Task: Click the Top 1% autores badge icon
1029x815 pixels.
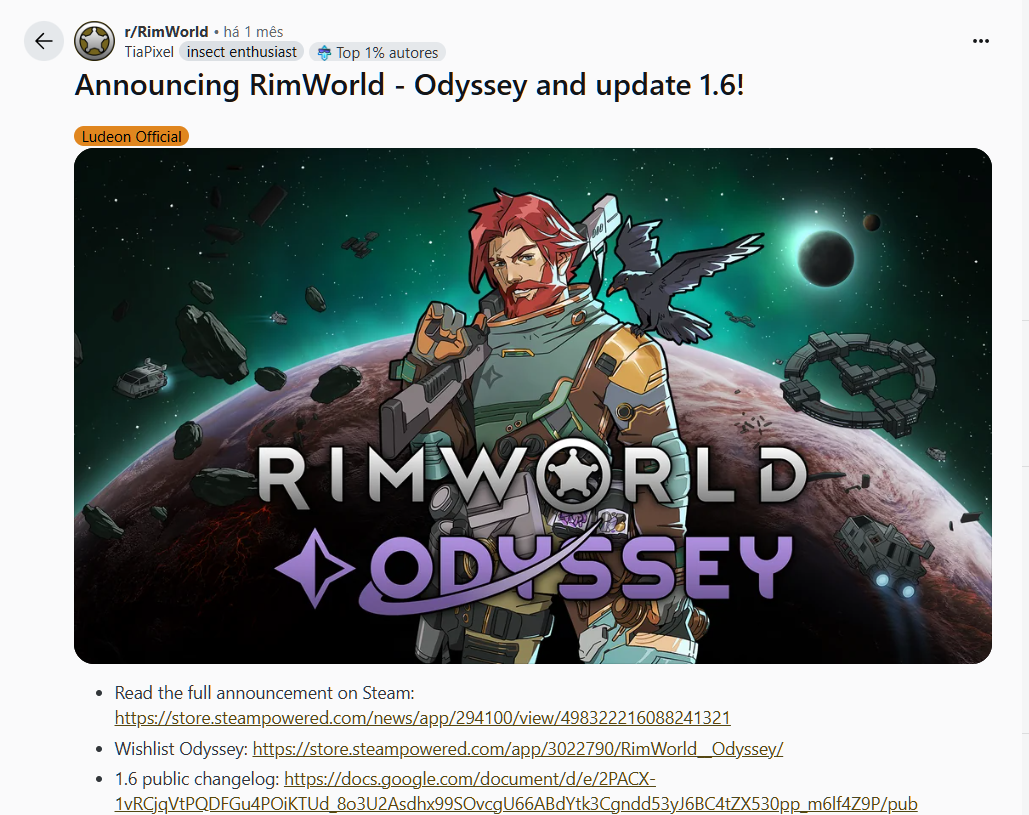Action: pyautogui.click(x=324, y=52)
